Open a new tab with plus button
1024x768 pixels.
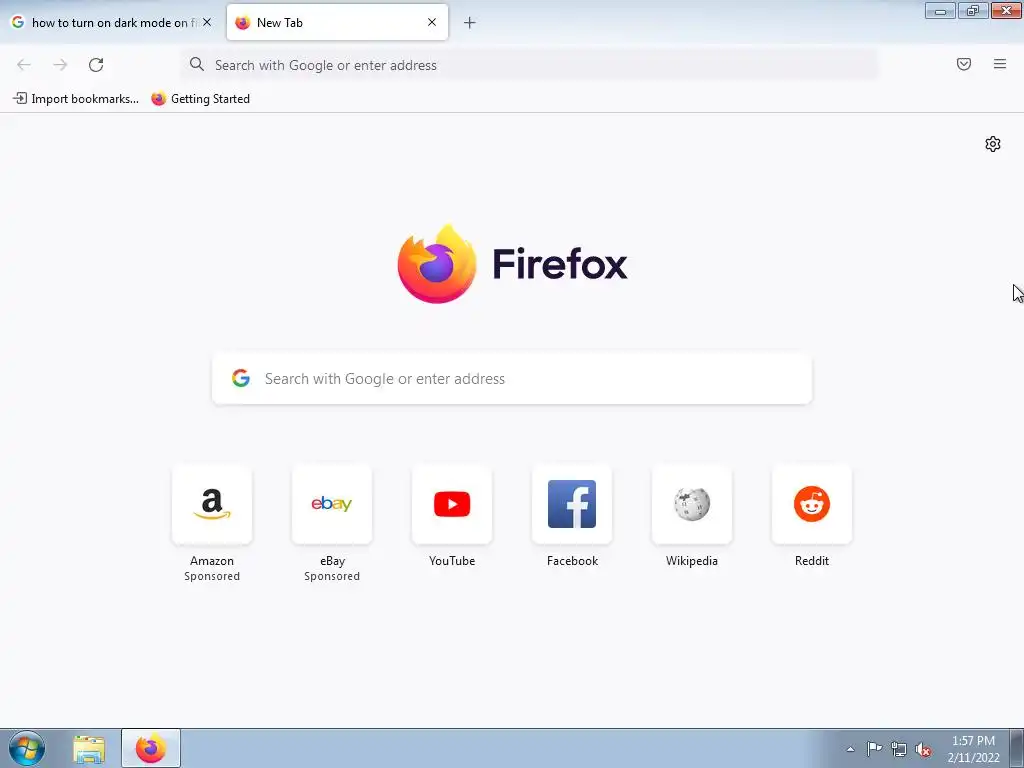pyautogui.click(x=470, y=23)
